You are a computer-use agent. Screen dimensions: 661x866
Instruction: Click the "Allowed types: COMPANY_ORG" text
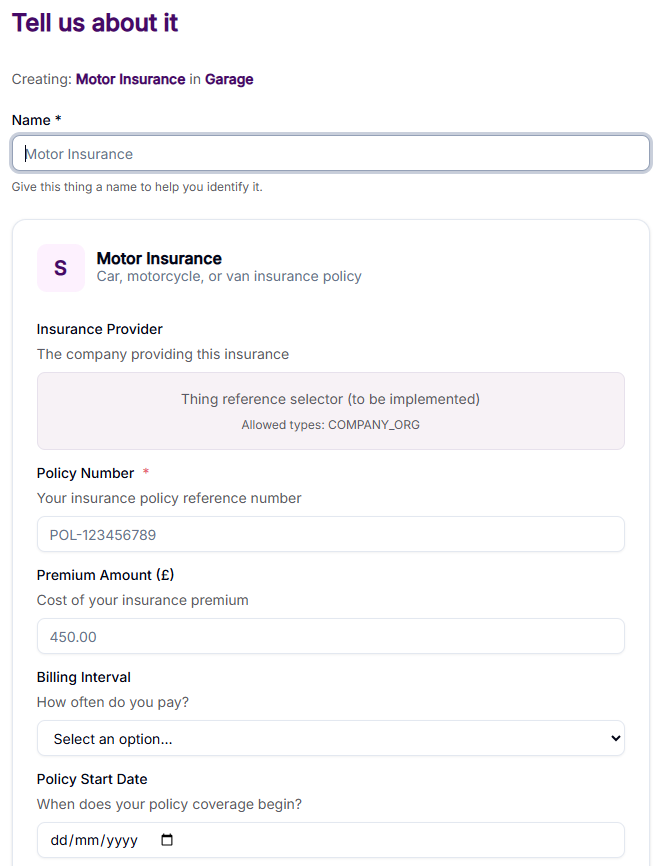(x=330, y=424)
